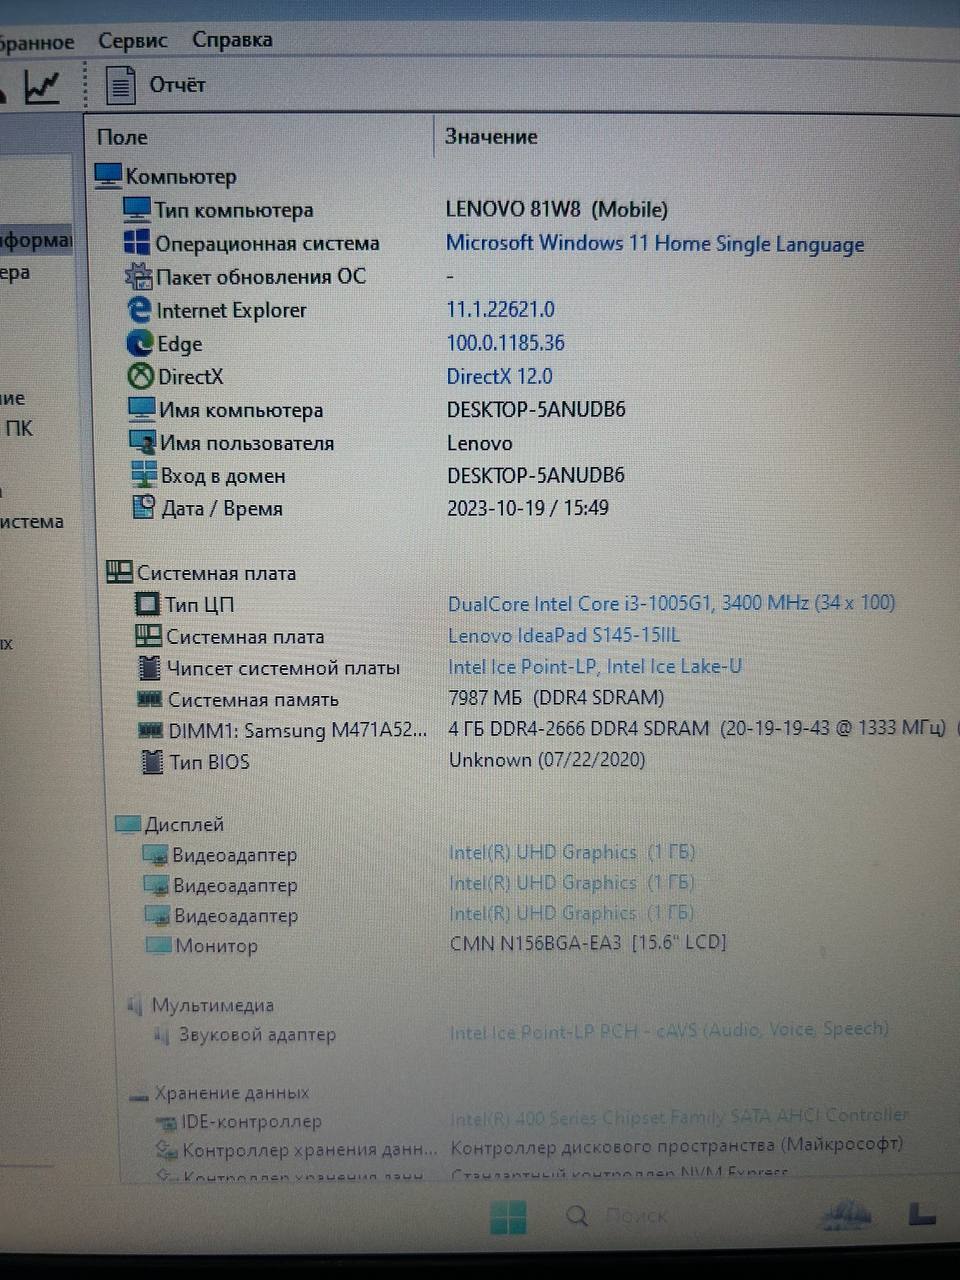This screenshot has height=1280, width=960.
Task: Open the DirectX 12.0 link
Action: pos(499,376)
